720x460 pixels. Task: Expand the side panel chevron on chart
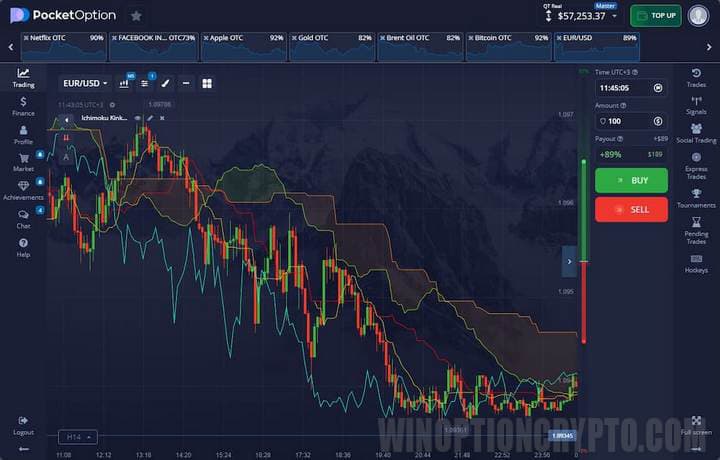[x=569, y=261]
